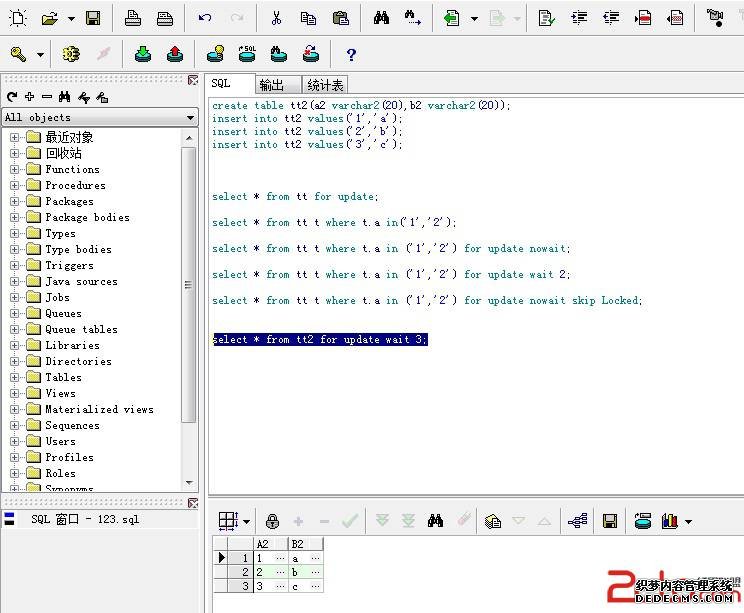
Task: Click the Help question mark icon
Action: (x=351, y=54)
